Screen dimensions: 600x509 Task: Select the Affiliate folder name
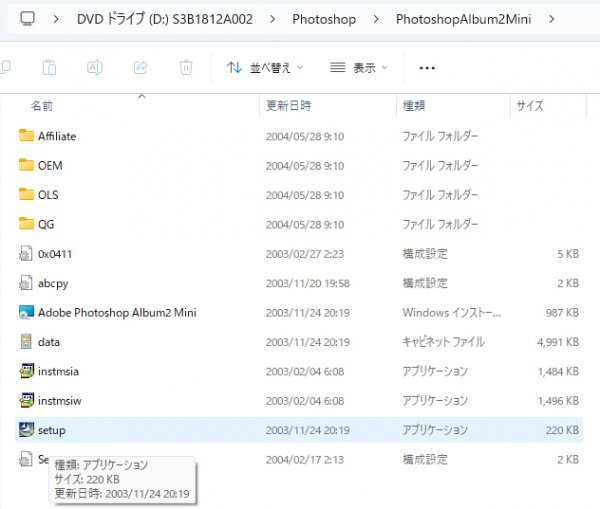tap(57, 136)
